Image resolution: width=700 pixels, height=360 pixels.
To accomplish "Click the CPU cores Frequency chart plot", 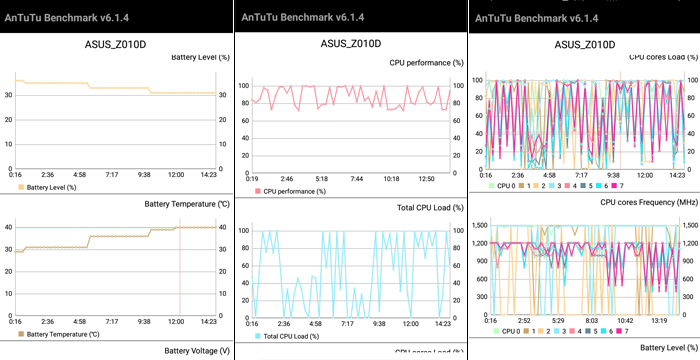I will click(584, 267).
